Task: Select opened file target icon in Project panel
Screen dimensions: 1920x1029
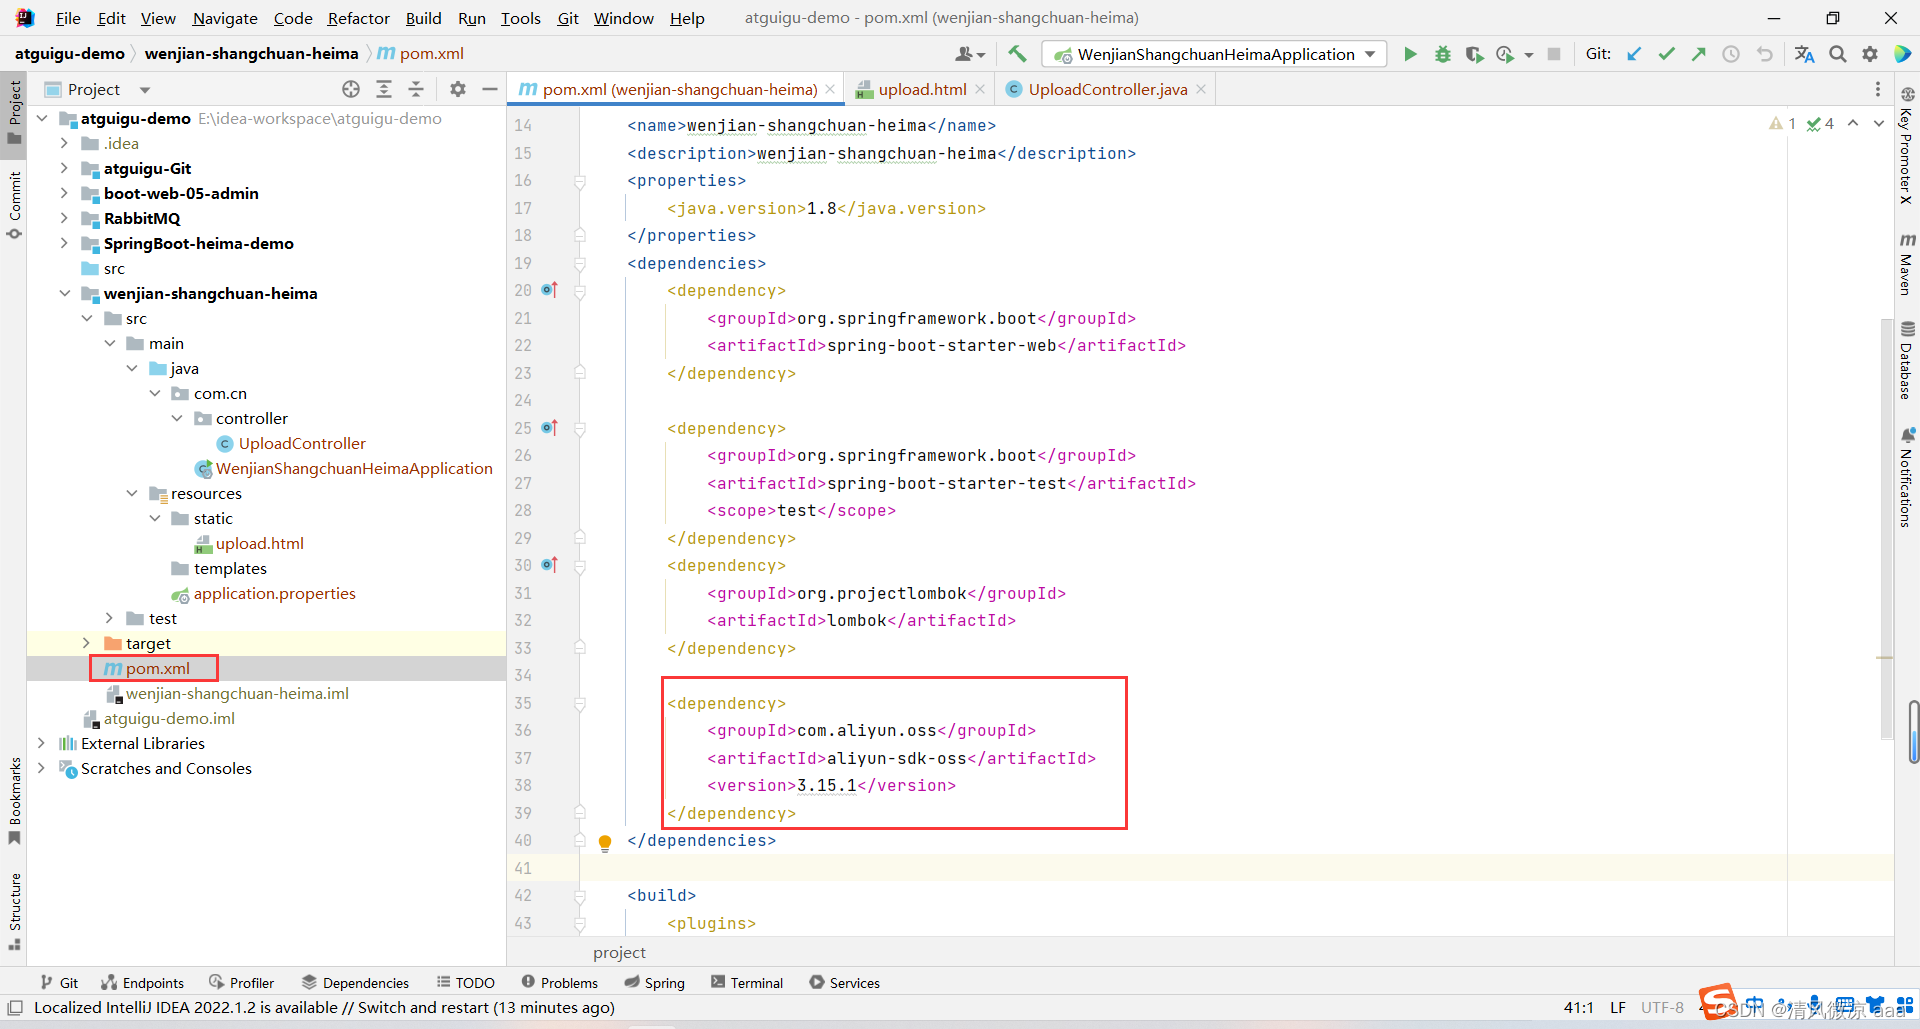Action: tap(351, 89)
